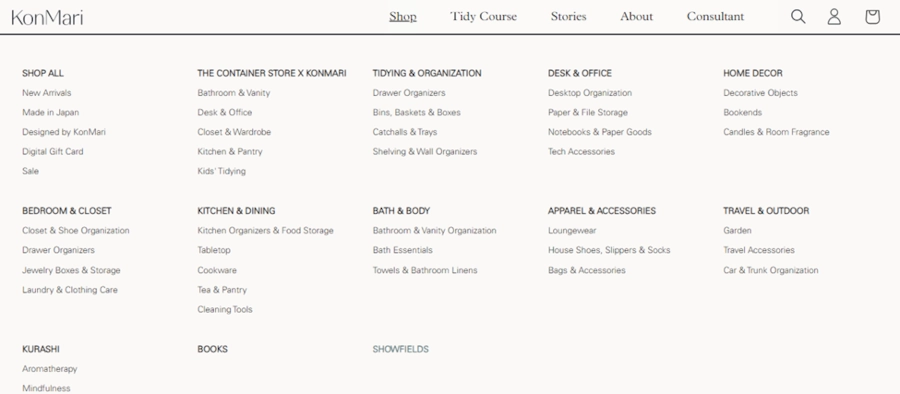
Task: Open Home Decor heading
Action: coord(752,74)
